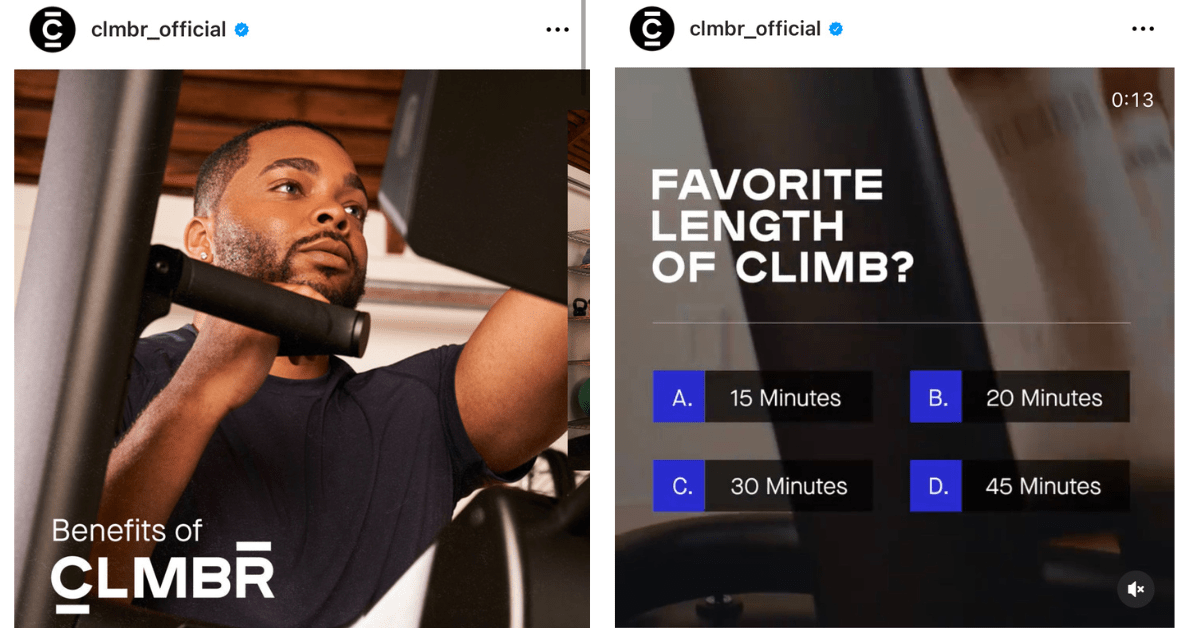Click the clmbr_official username on right post
This screenshot has width=1200, height=628.
tap(756, 30)
